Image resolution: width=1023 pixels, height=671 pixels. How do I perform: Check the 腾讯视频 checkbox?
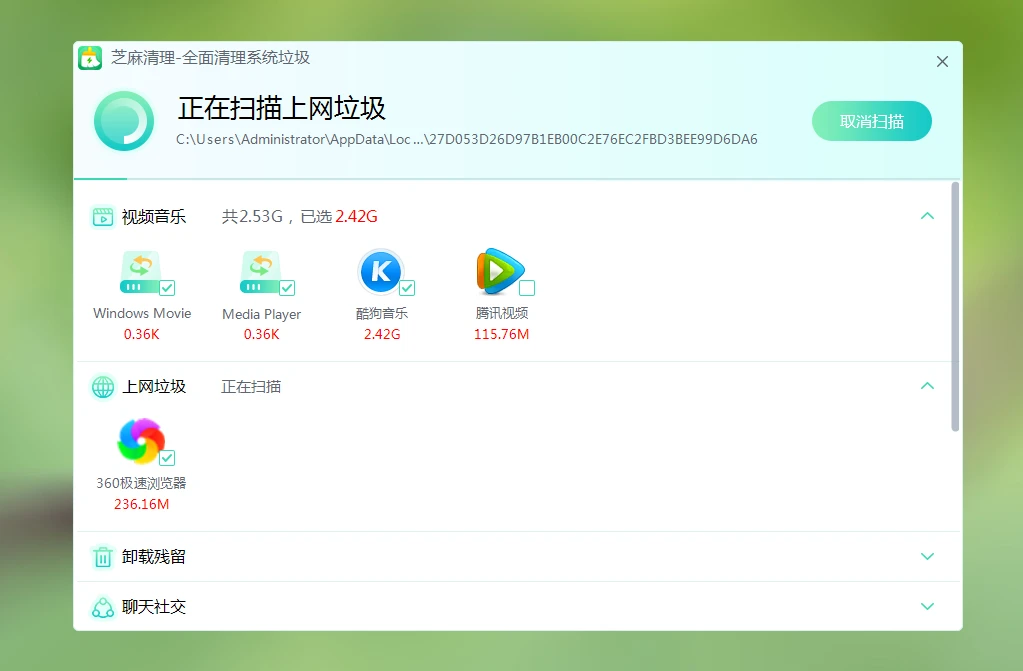[527, 288]
